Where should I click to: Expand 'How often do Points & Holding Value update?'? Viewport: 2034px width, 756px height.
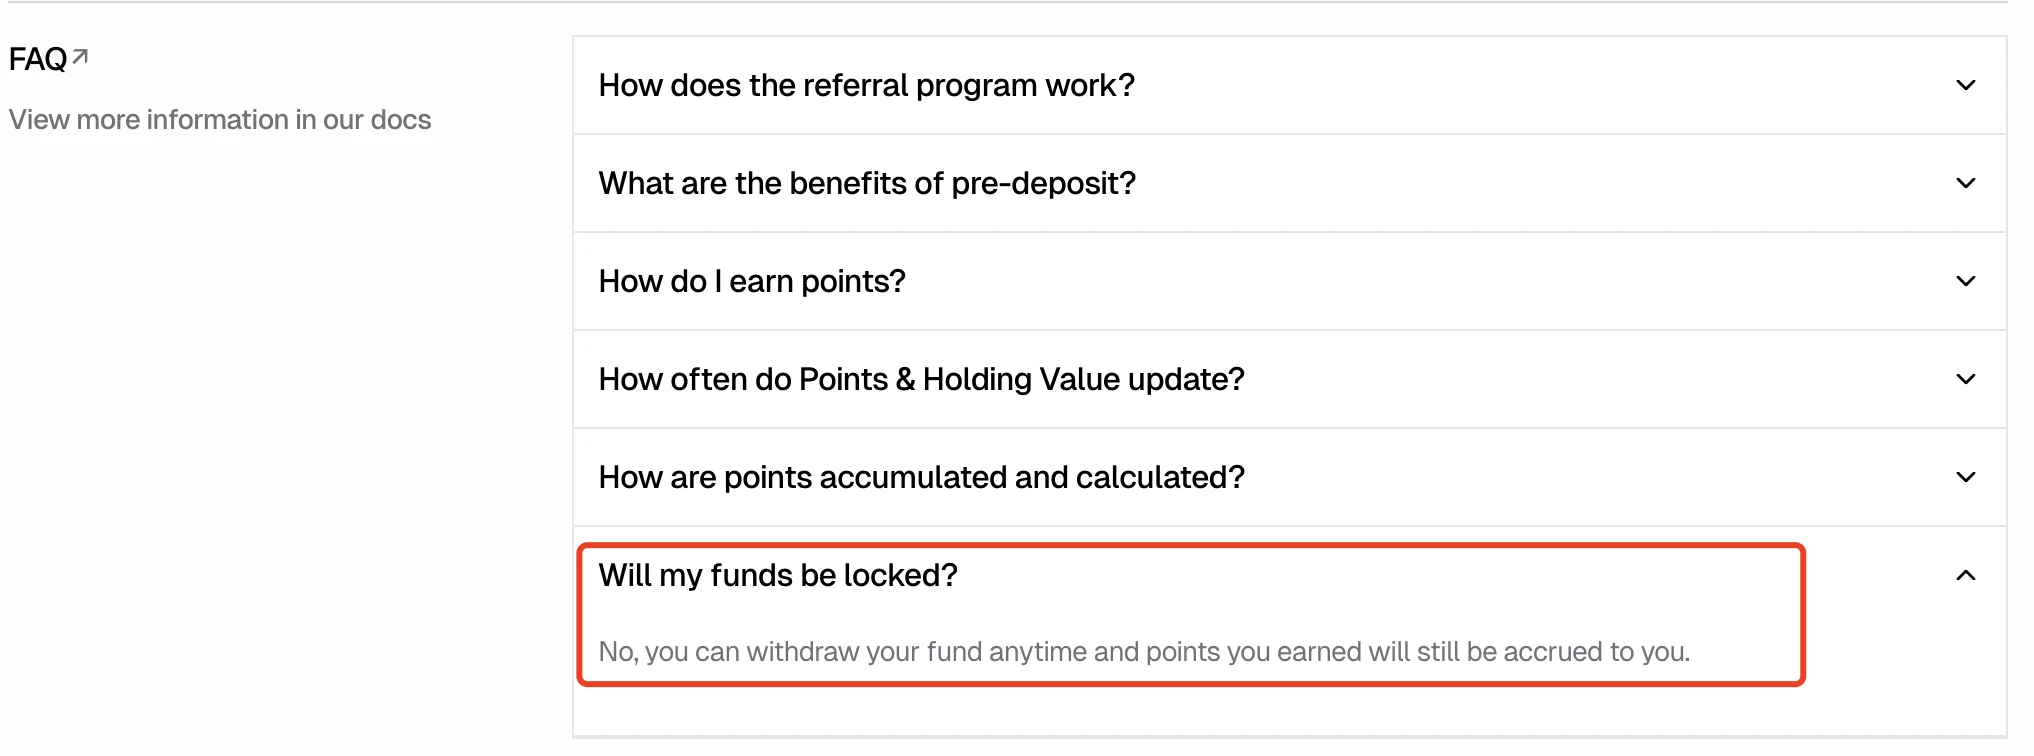tap(920, 379)
